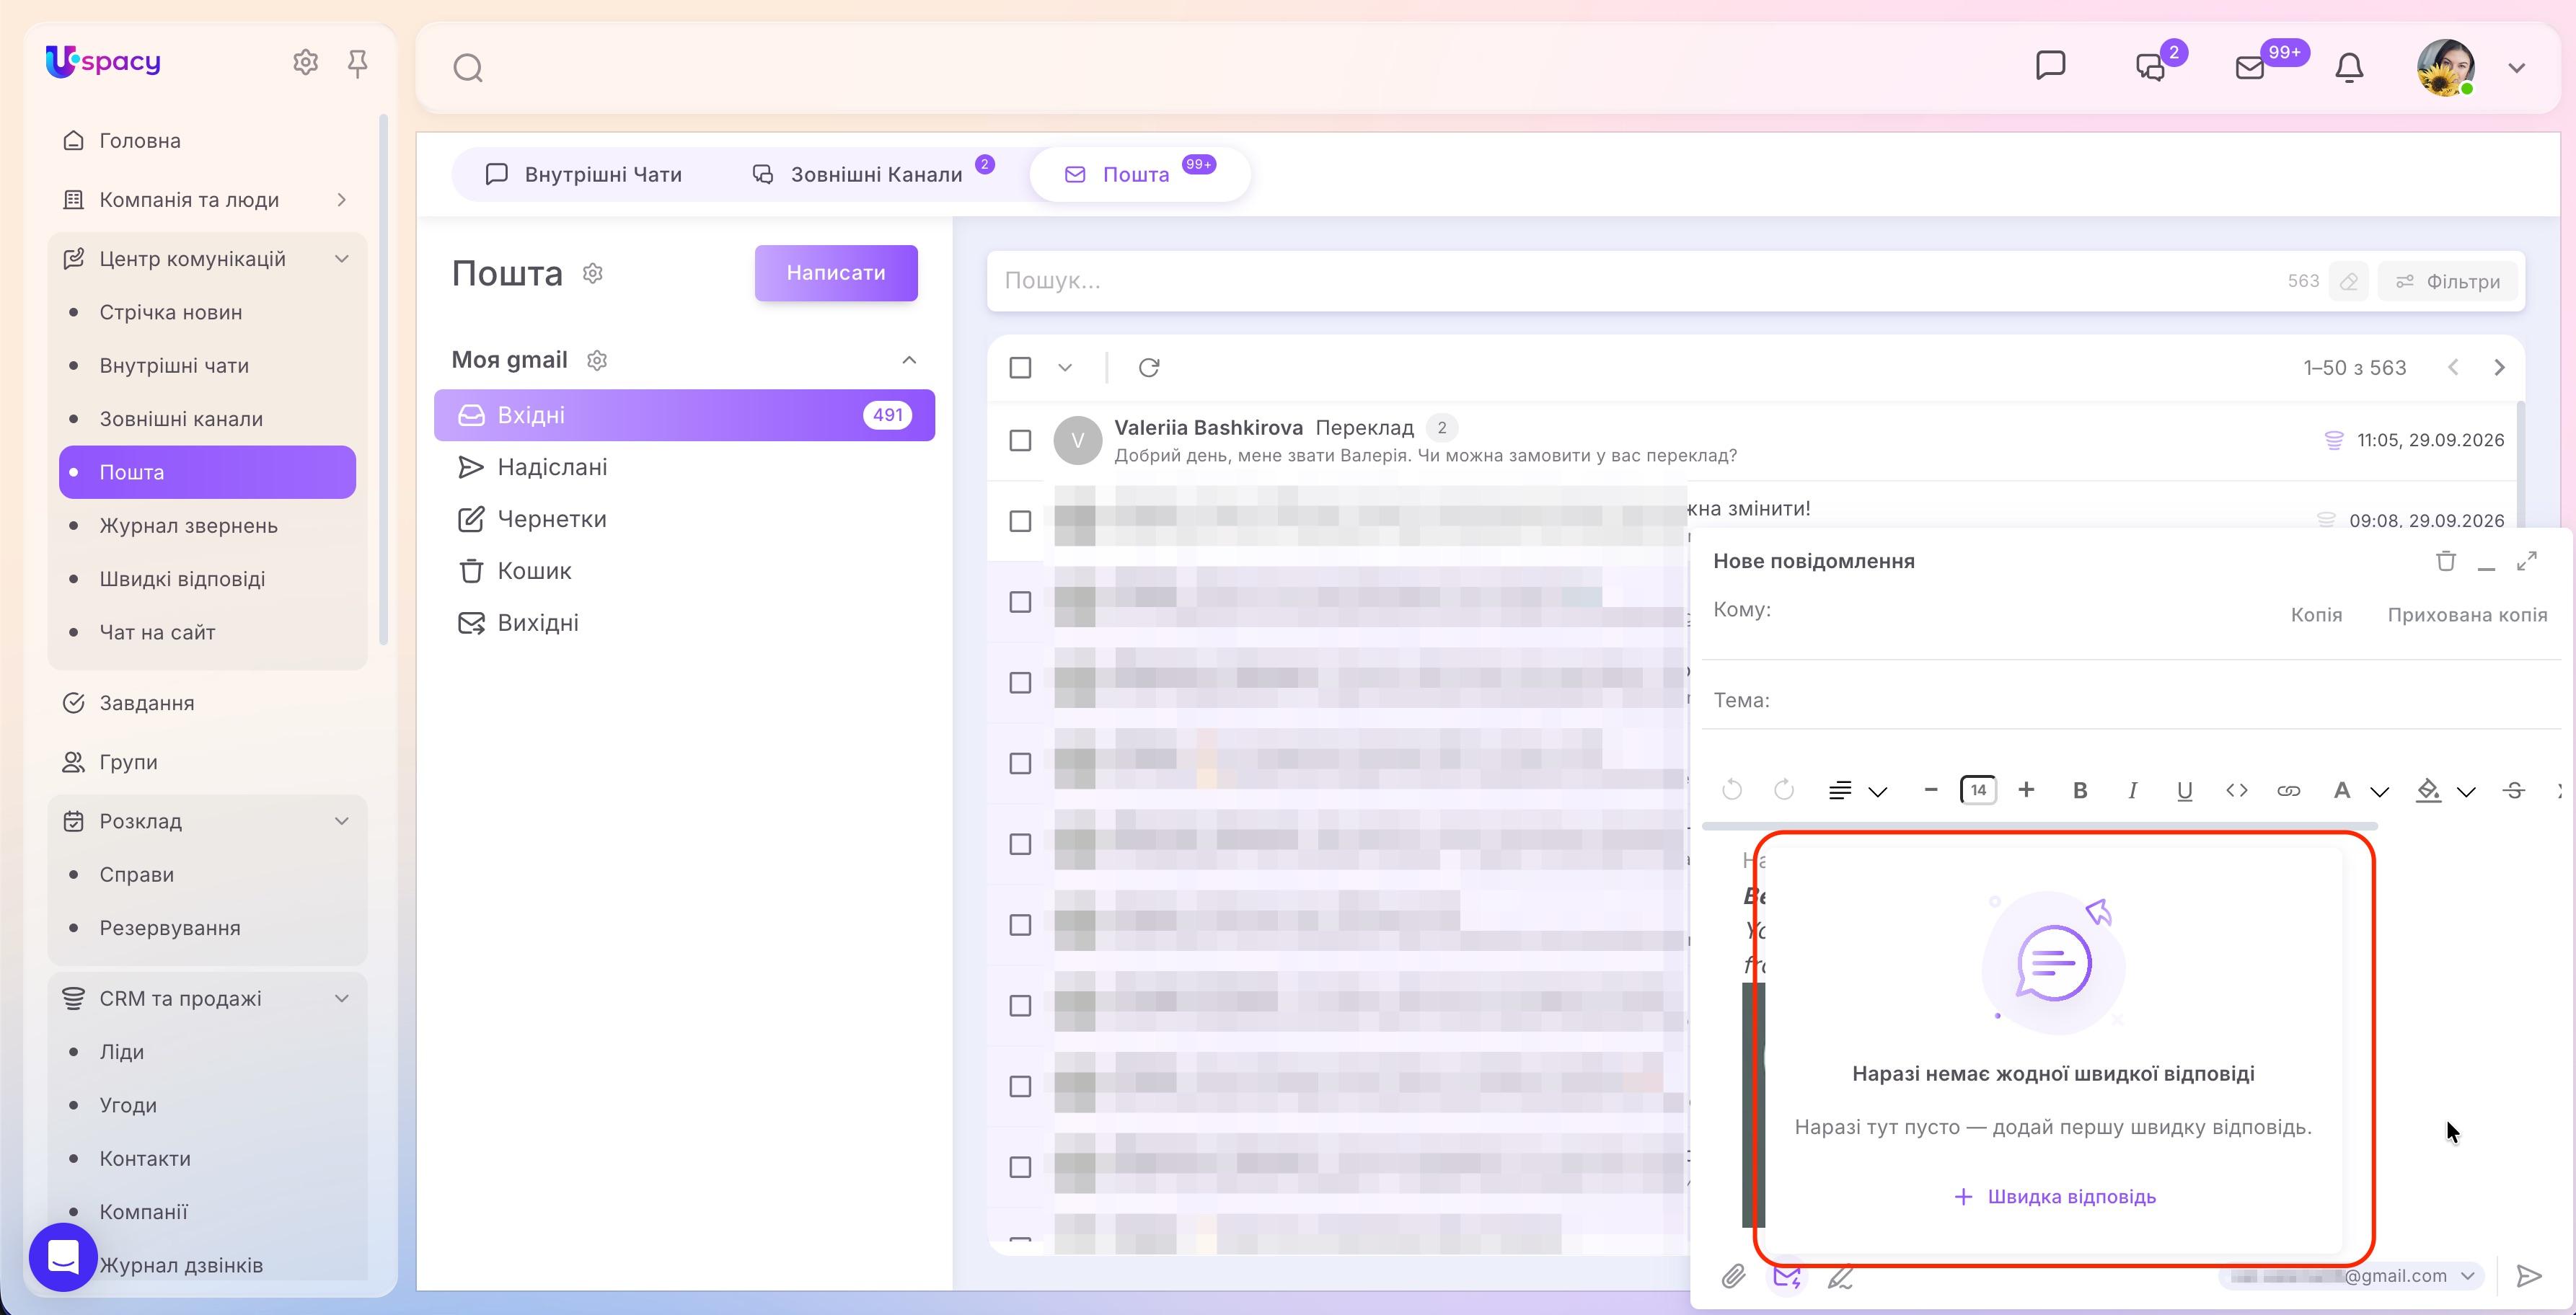The image size is (2576, 1315).
Task: Select the checkbox of email dated 09:08, 29.09.2026
Action: [x=1020, y=521]
